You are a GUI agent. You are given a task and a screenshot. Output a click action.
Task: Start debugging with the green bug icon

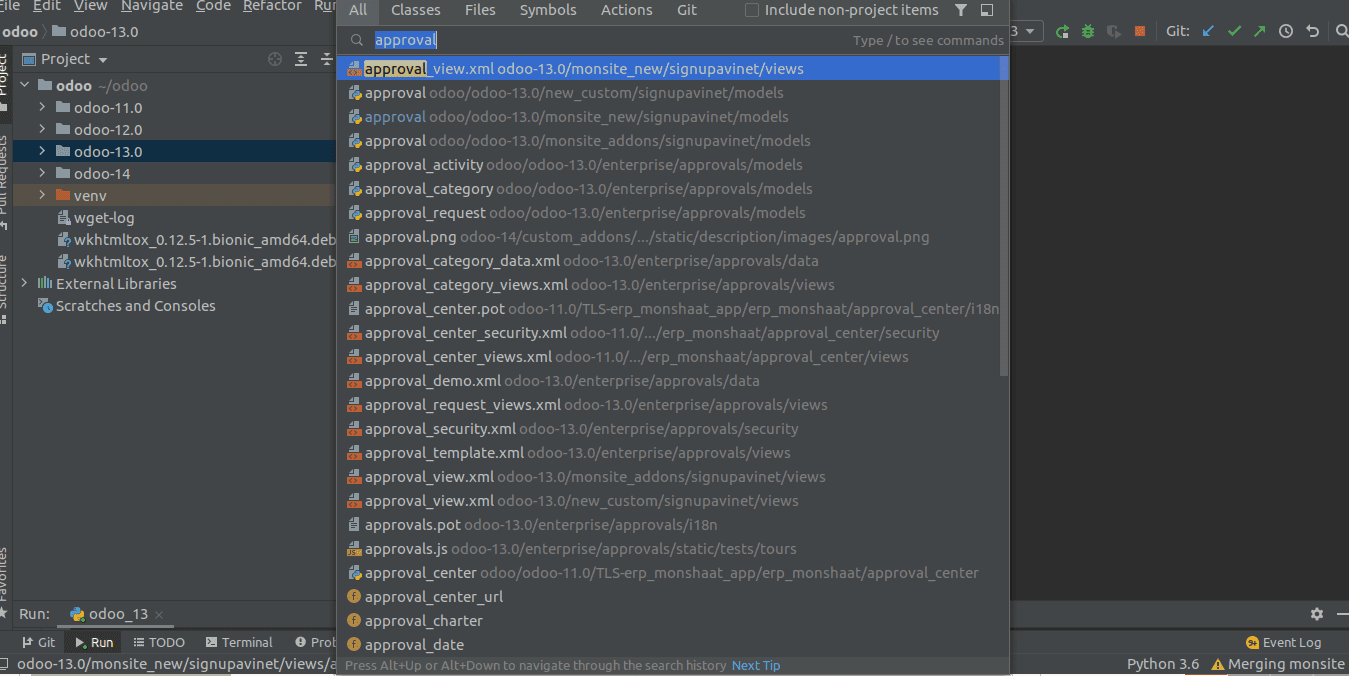[1088, 32]
